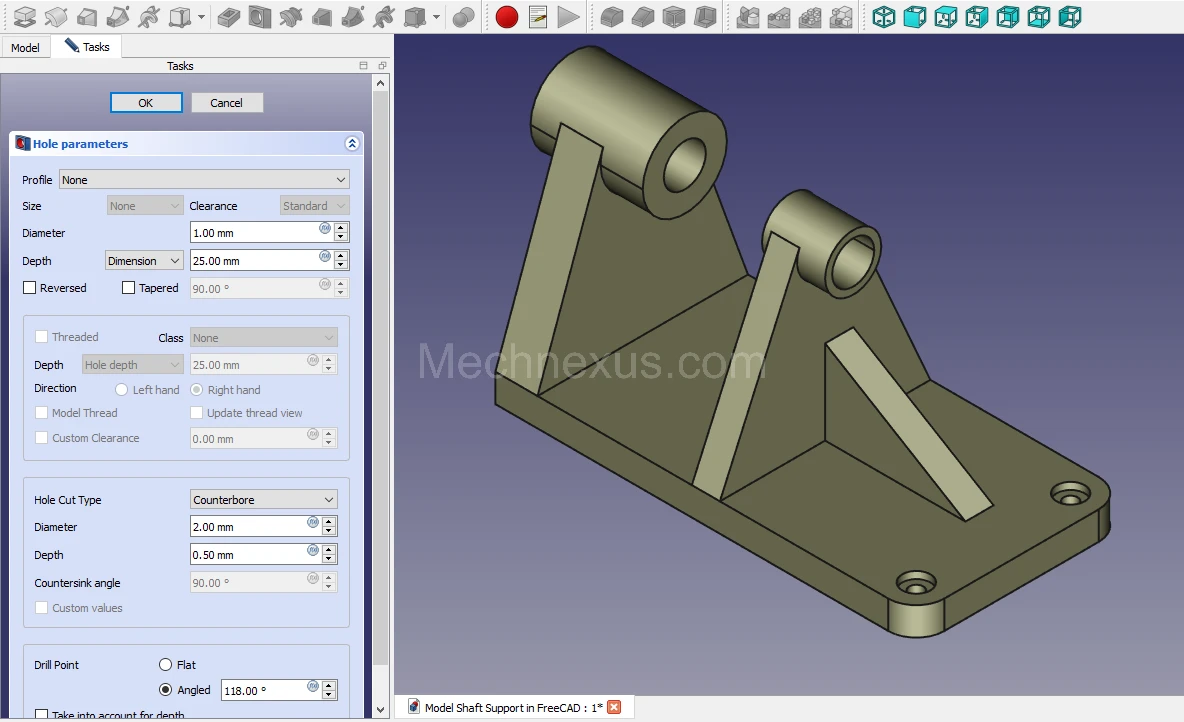Screen dimensions: 1184x722
Task: Tick the Tapered checkbox
Action: coord(129,288)
